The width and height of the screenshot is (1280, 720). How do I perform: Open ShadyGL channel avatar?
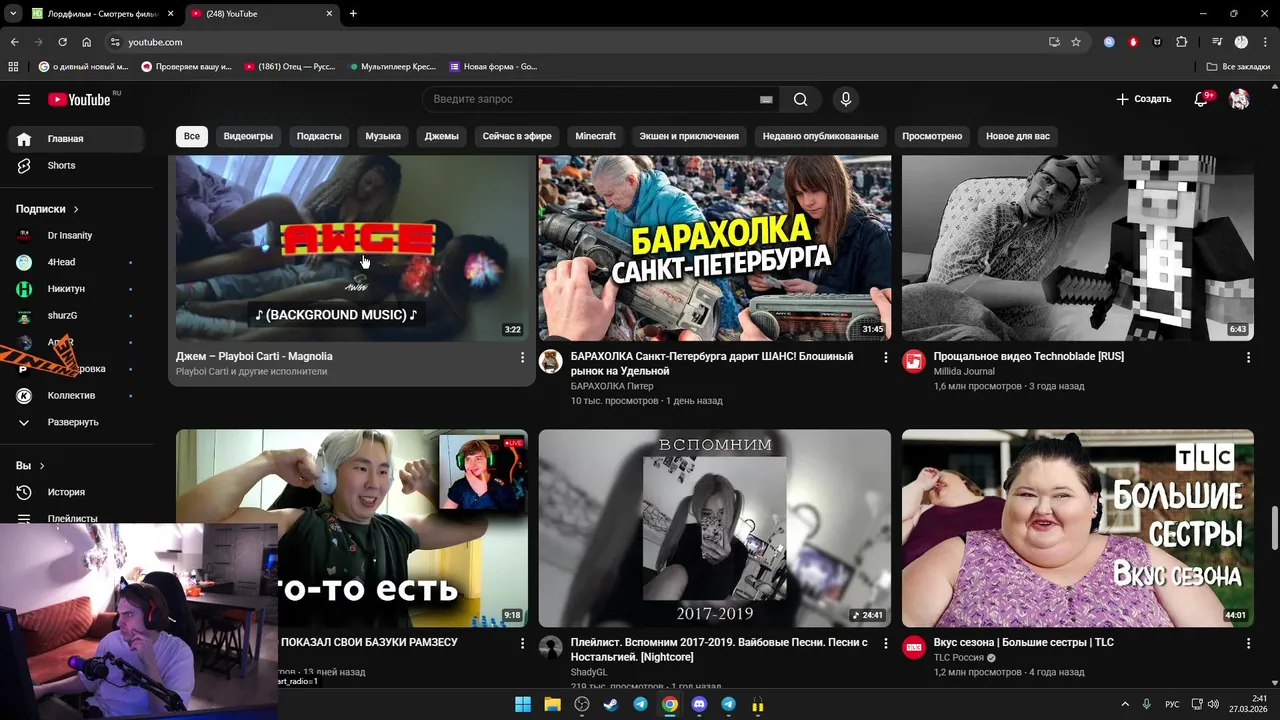coord(551,647)
